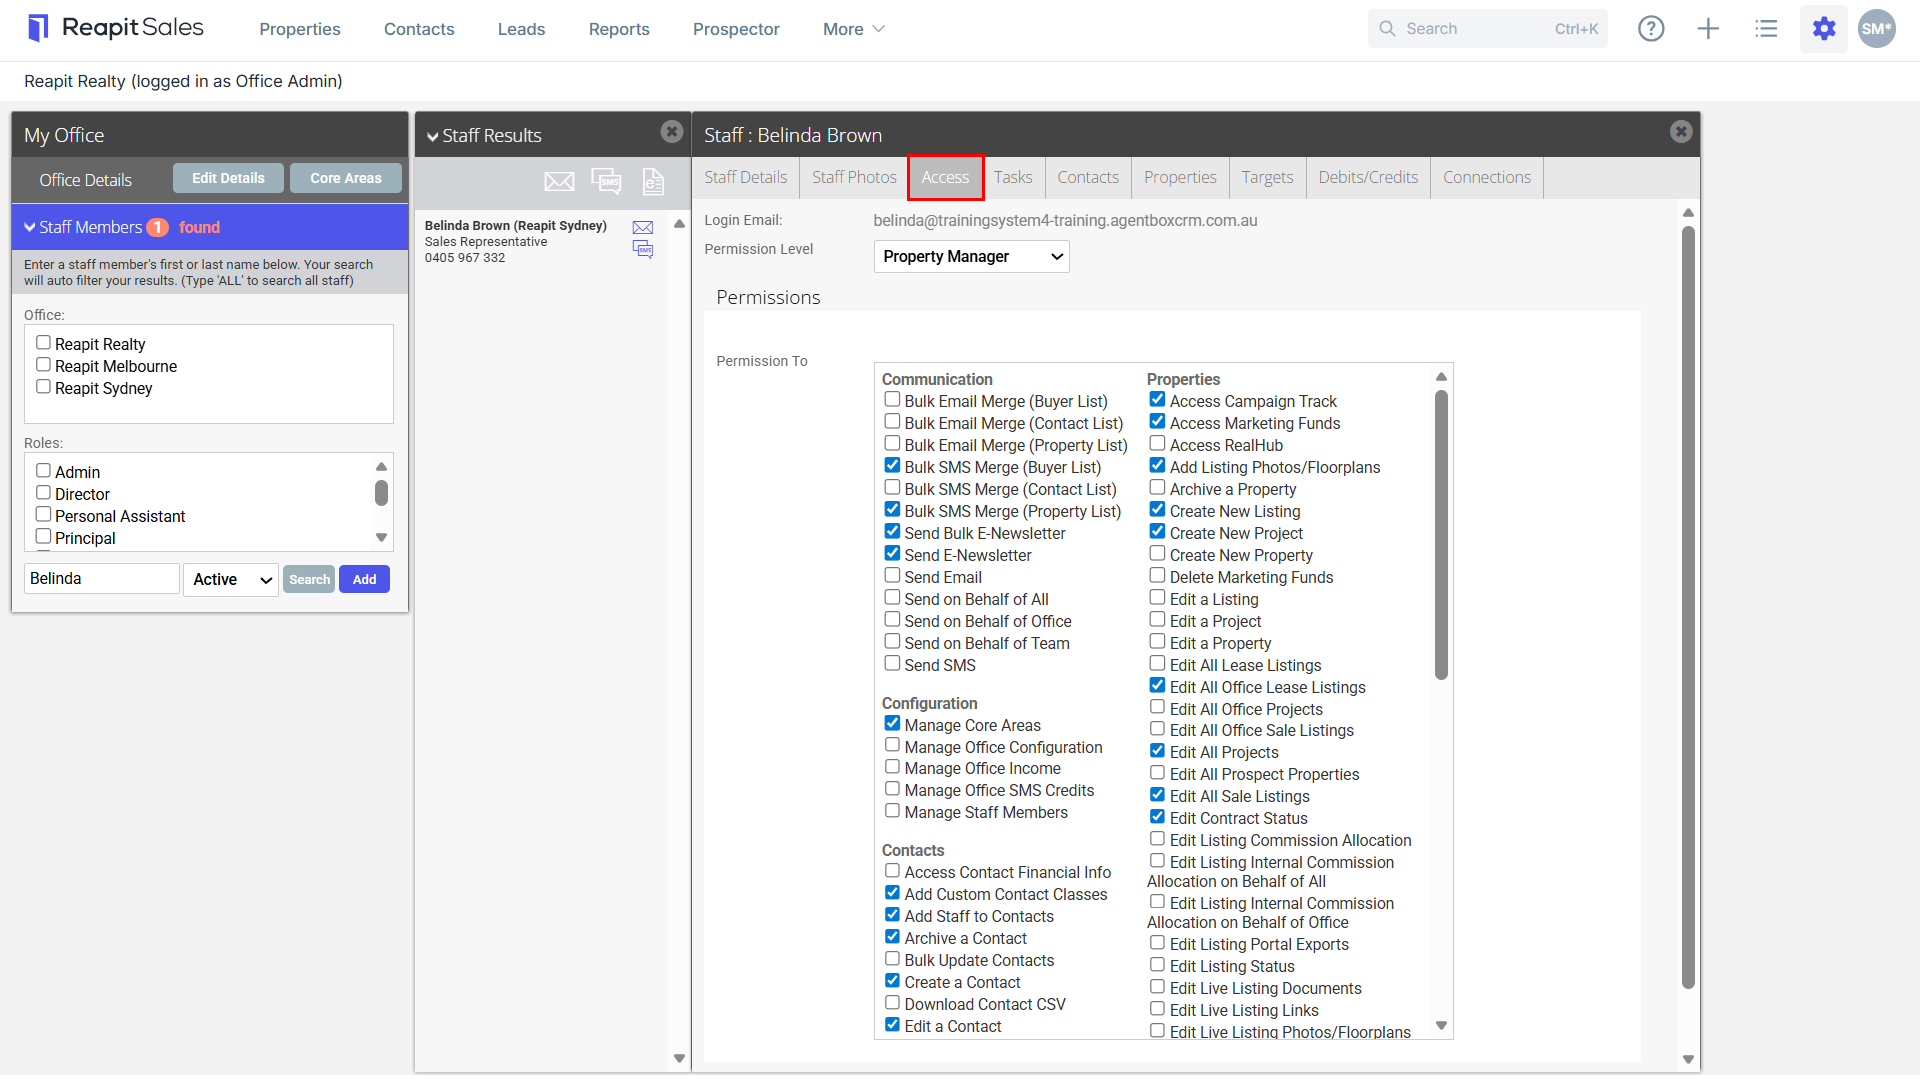
Task: Enable the Send Email permission checkbox
Action: pyautogui.click(x=892, y=576)
